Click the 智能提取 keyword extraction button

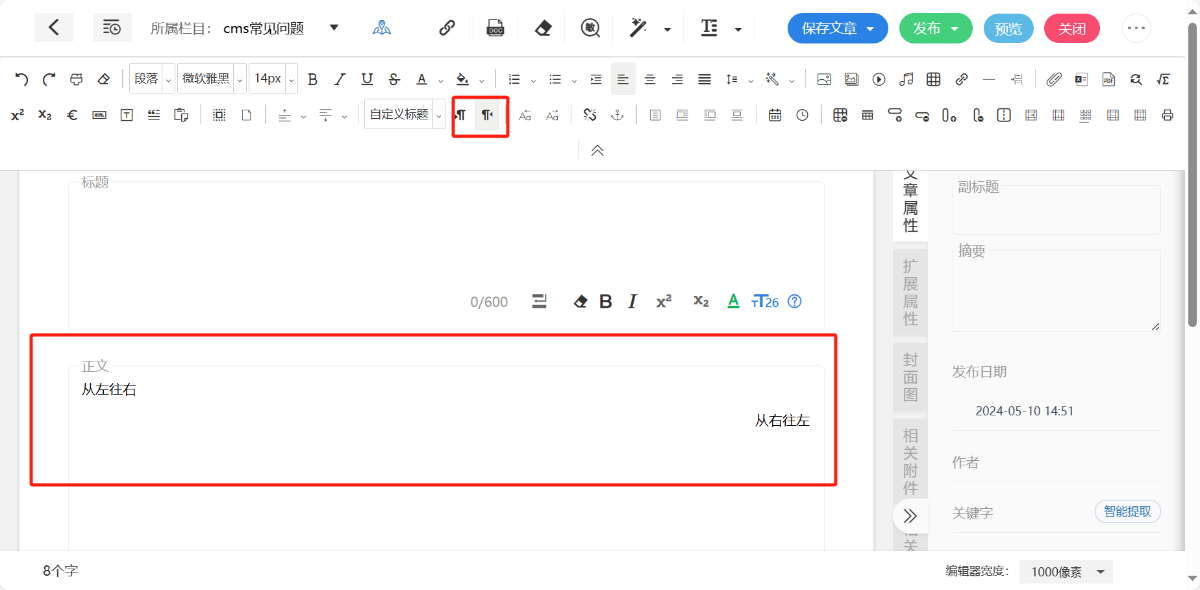tap(1127, 512)
